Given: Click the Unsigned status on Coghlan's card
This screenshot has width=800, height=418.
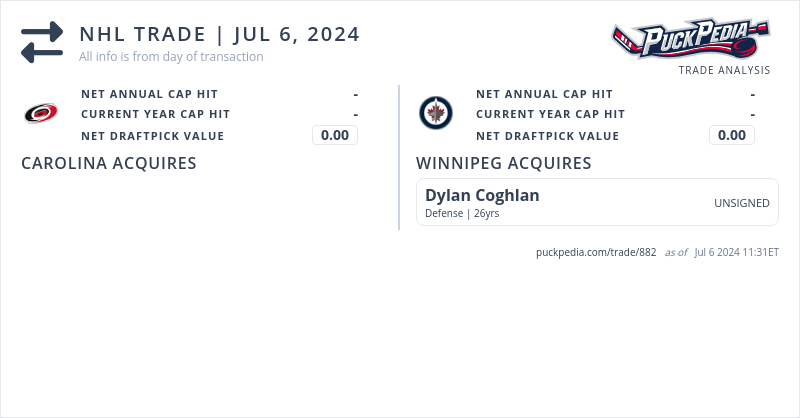Looking at the screenshot, I should (741, 203).
